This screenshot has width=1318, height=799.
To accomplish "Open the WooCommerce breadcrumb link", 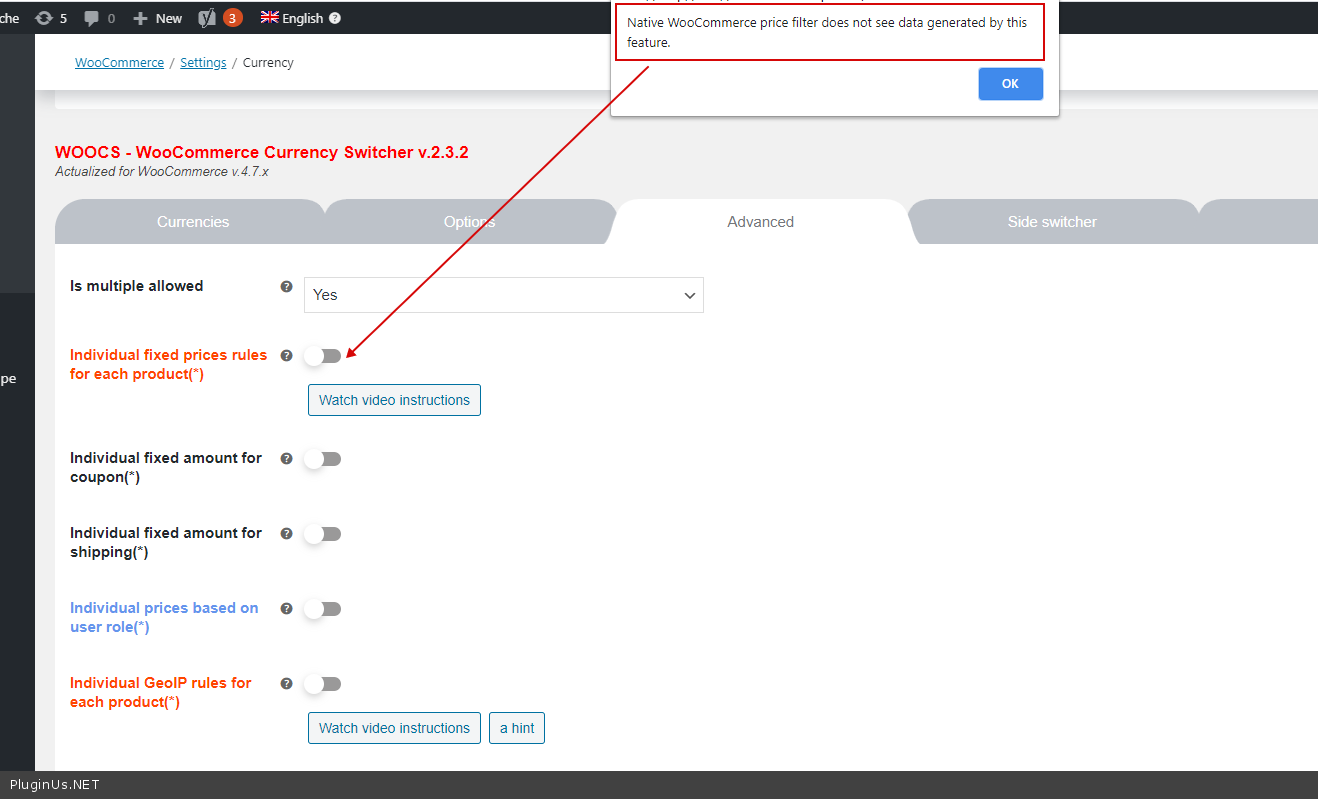I will coord(119,63).
